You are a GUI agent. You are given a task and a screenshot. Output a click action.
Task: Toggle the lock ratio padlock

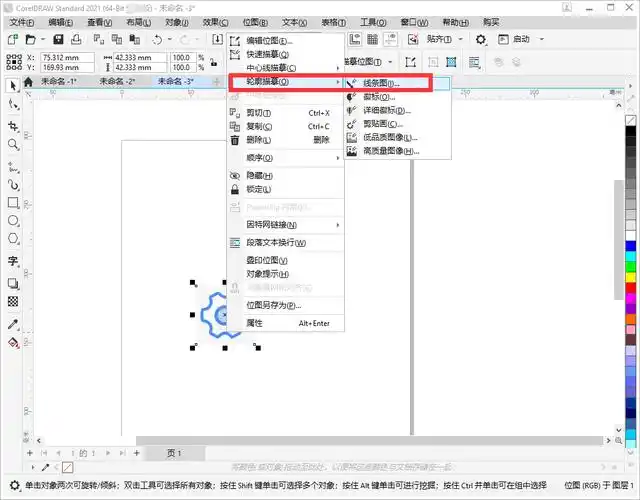click(213, 62)
